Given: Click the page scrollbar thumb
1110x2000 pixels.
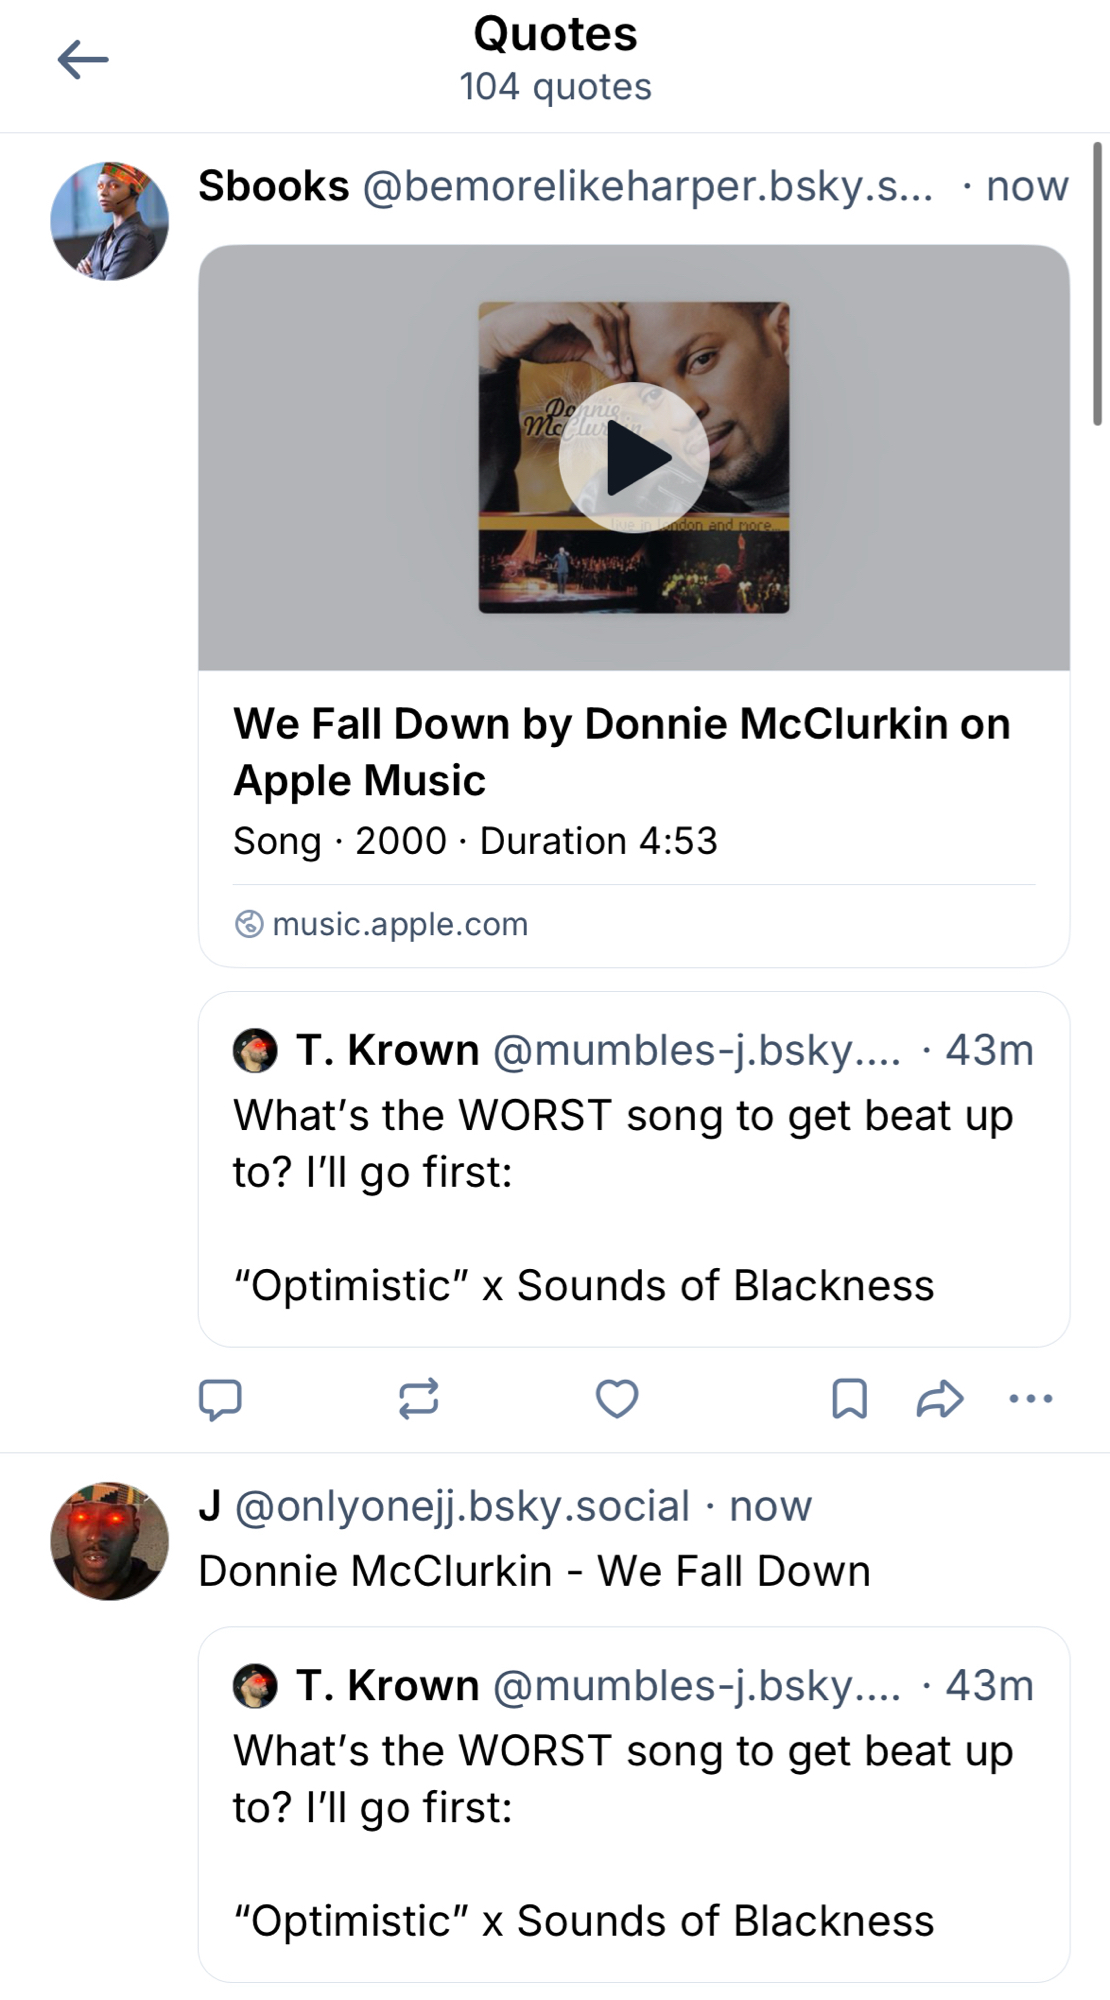Looking at the screenshot, I should pyautogui.click(x=1097, y=285).
